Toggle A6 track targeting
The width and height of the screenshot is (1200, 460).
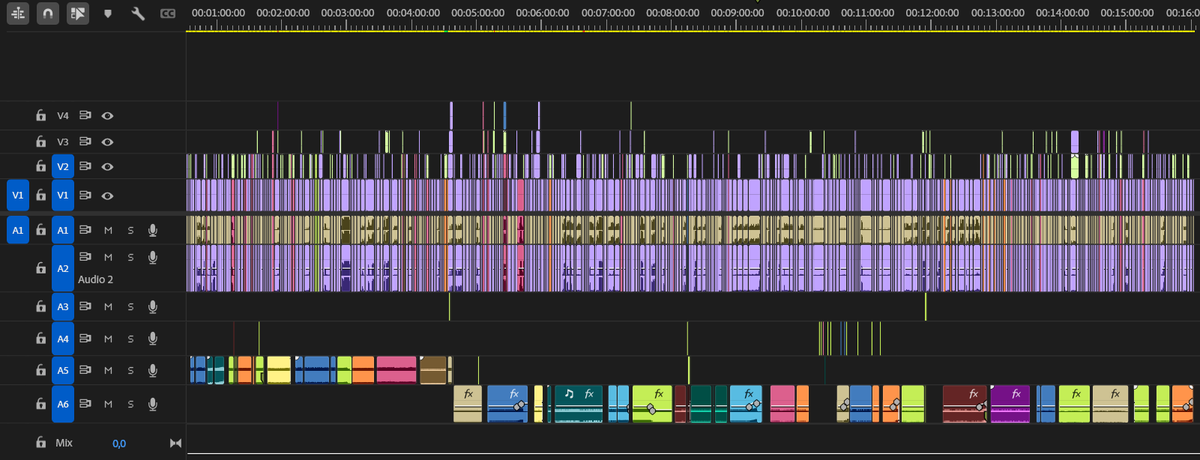pyautogui.click(x=63, y=404)
